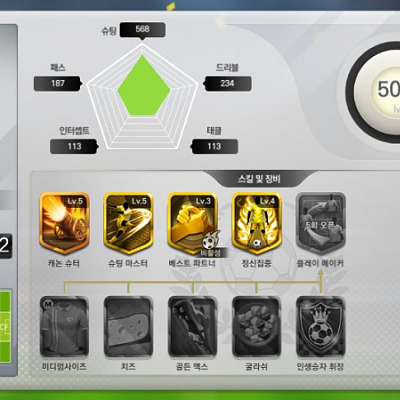
Task: Click the 슈팅 568 stat label
Action: 142,30
